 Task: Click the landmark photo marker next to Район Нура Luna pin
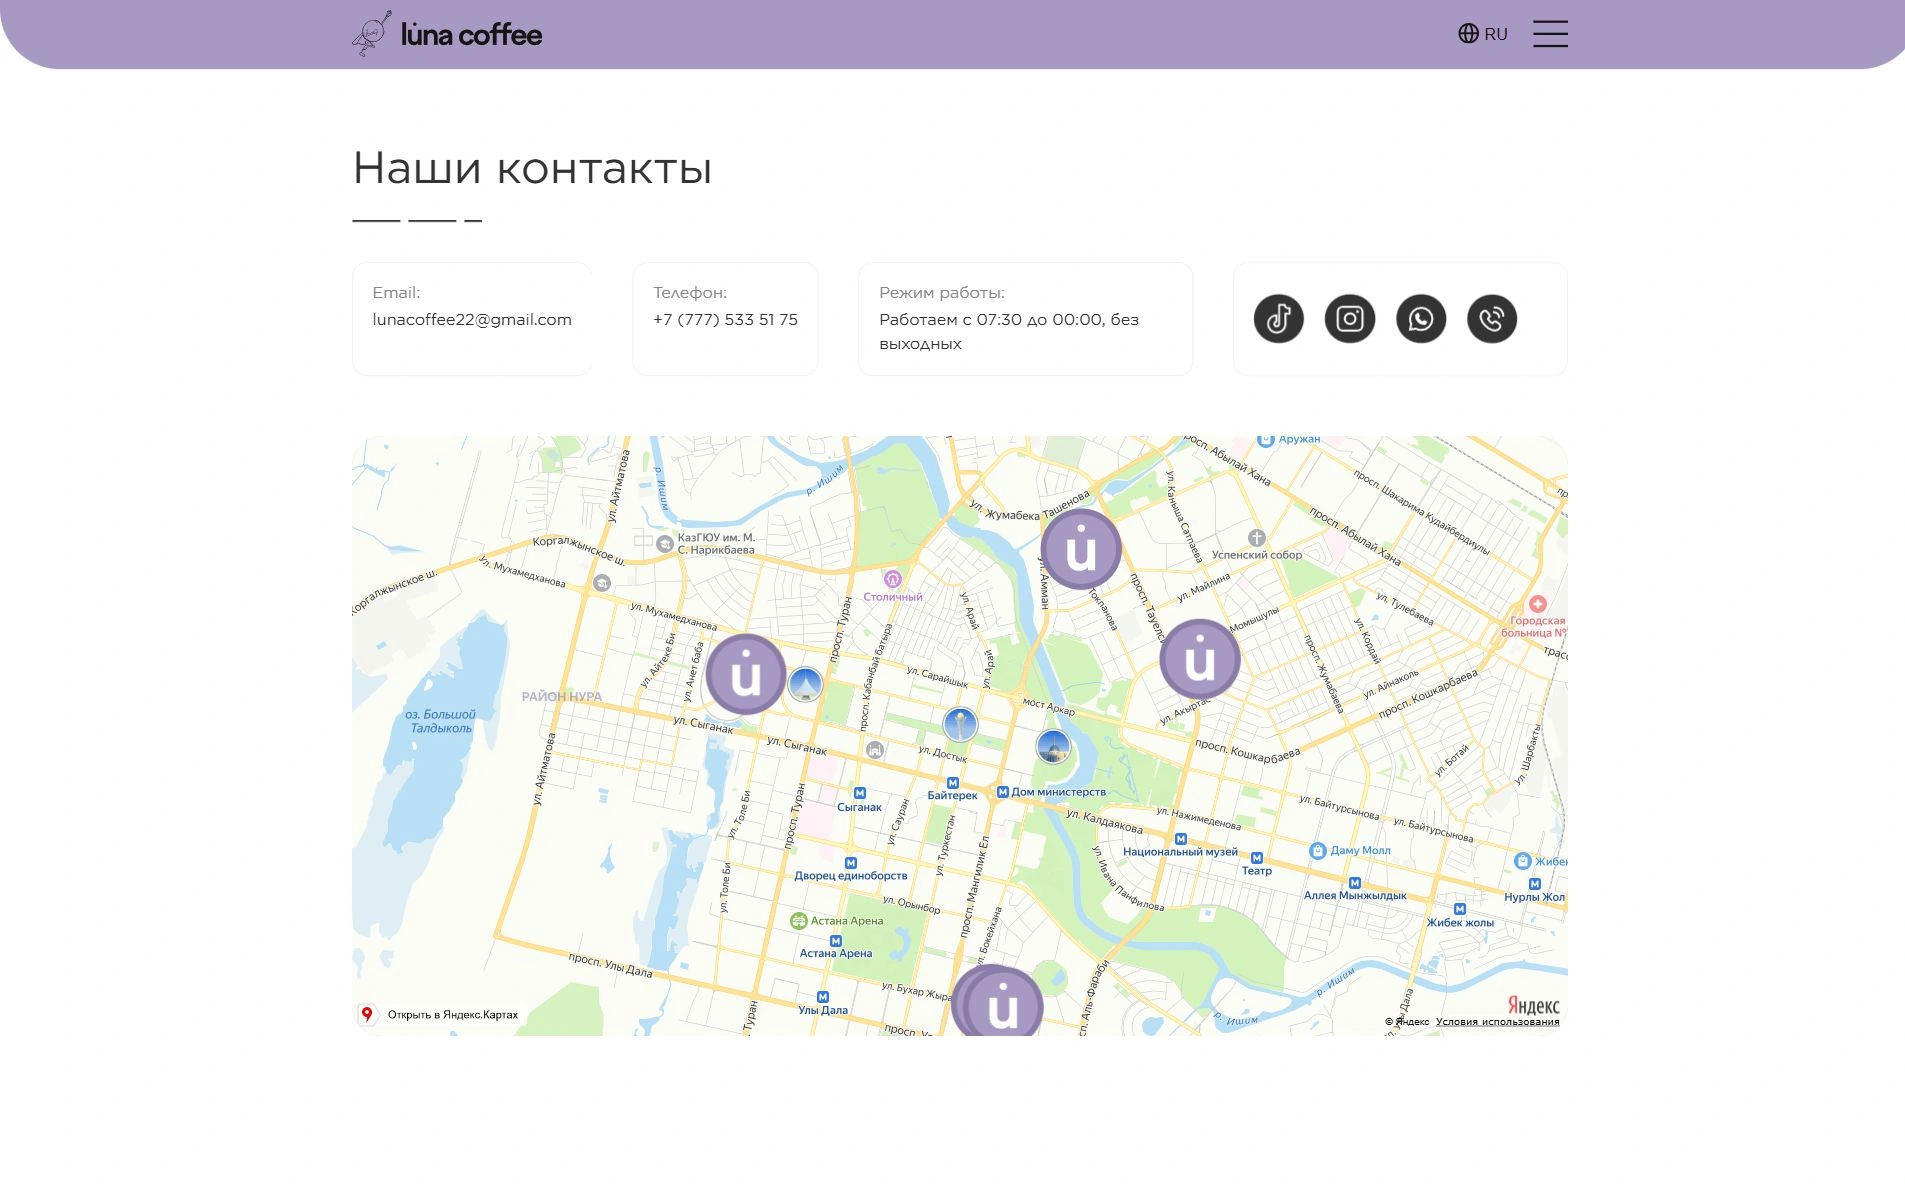[805, 684]
